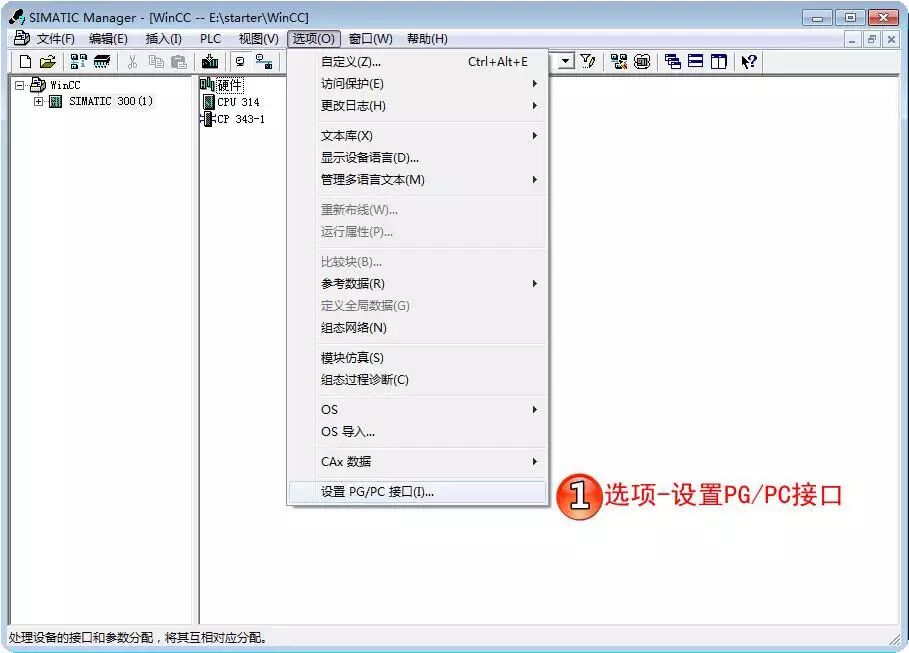Open the filter dropdown arrow in toolbar
This screenshot has width=909, height=653.
pos(566,61)
